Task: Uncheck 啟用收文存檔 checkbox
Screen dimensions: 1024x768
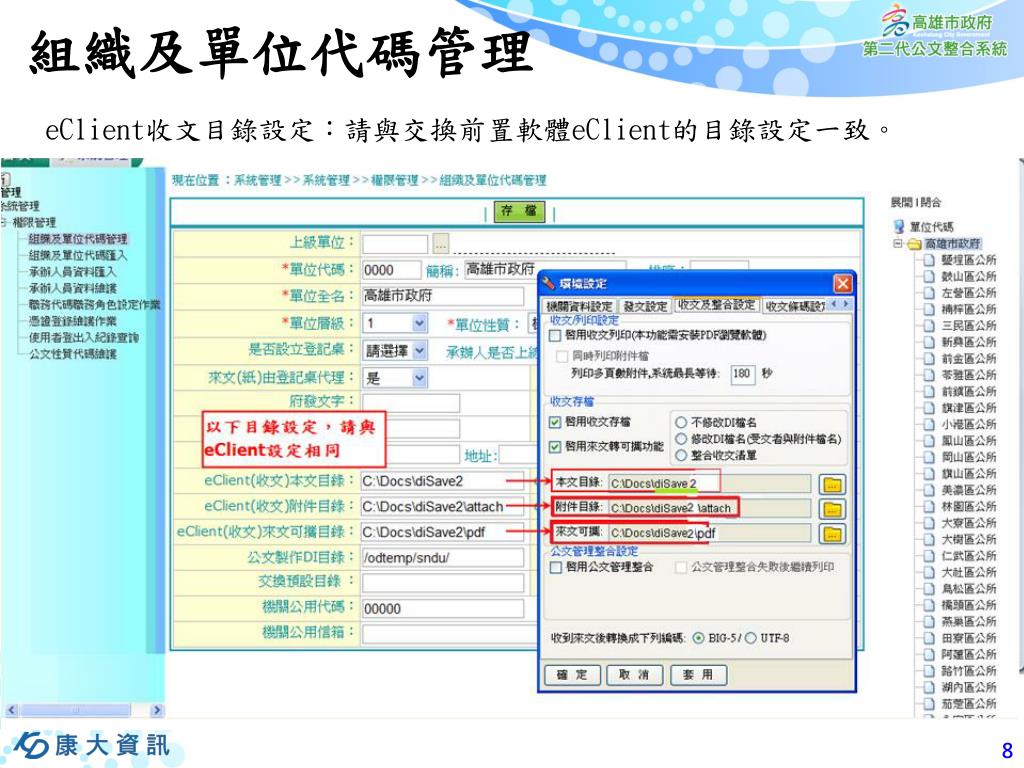Action: 555,422
